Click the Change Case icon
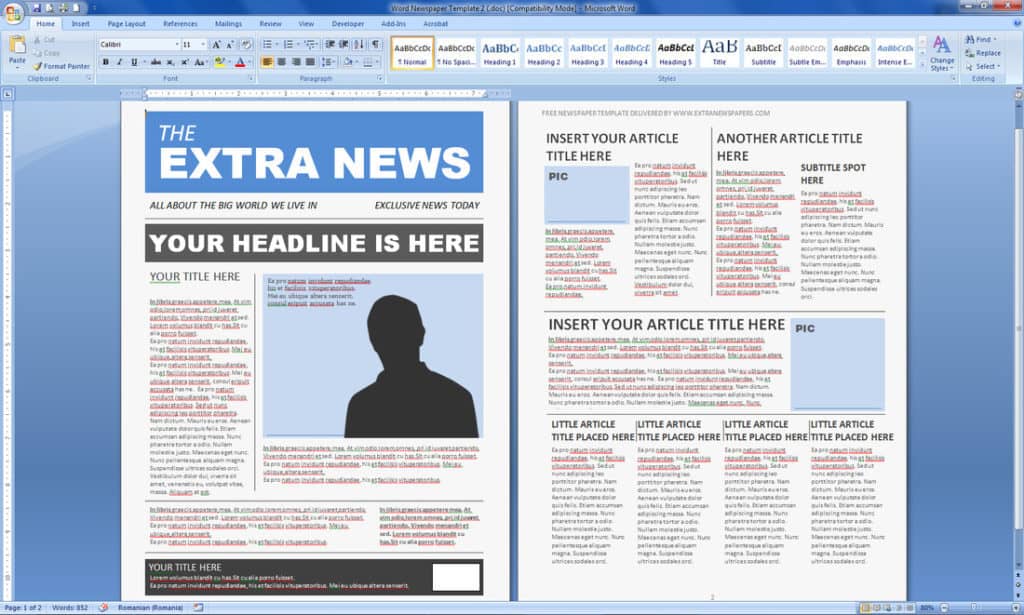Image resolution: width=1024 pixels, height=615 pixels. pyautogui.click(x=200, y=62)
